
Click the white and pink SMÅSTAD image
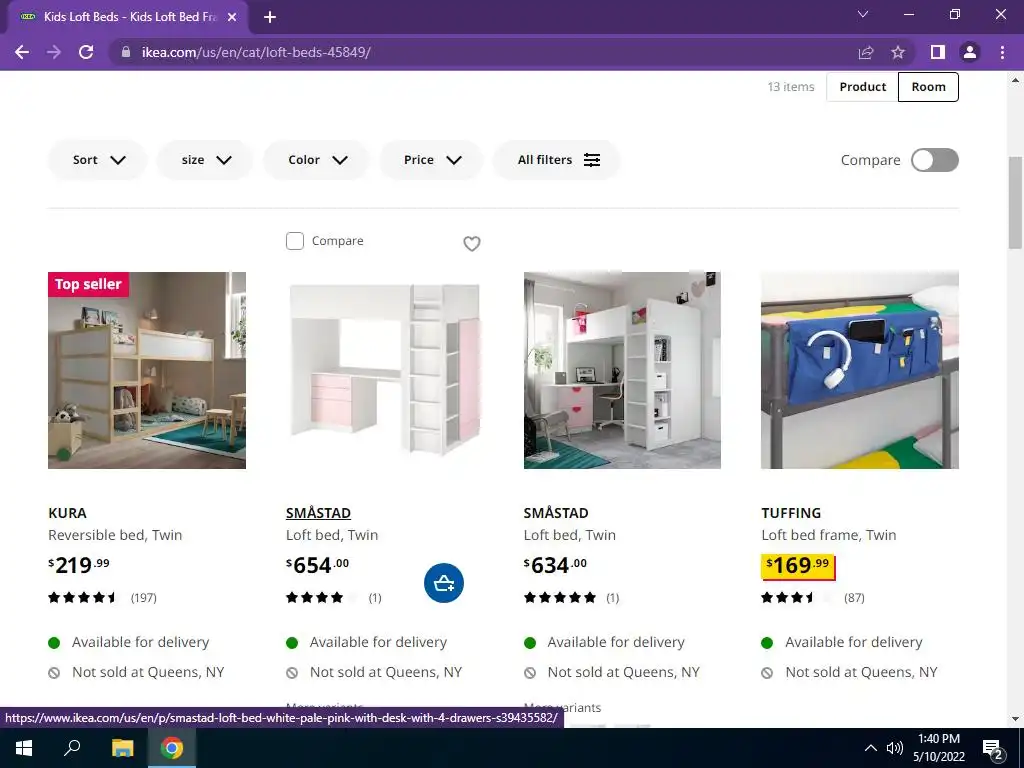point(385,370)
